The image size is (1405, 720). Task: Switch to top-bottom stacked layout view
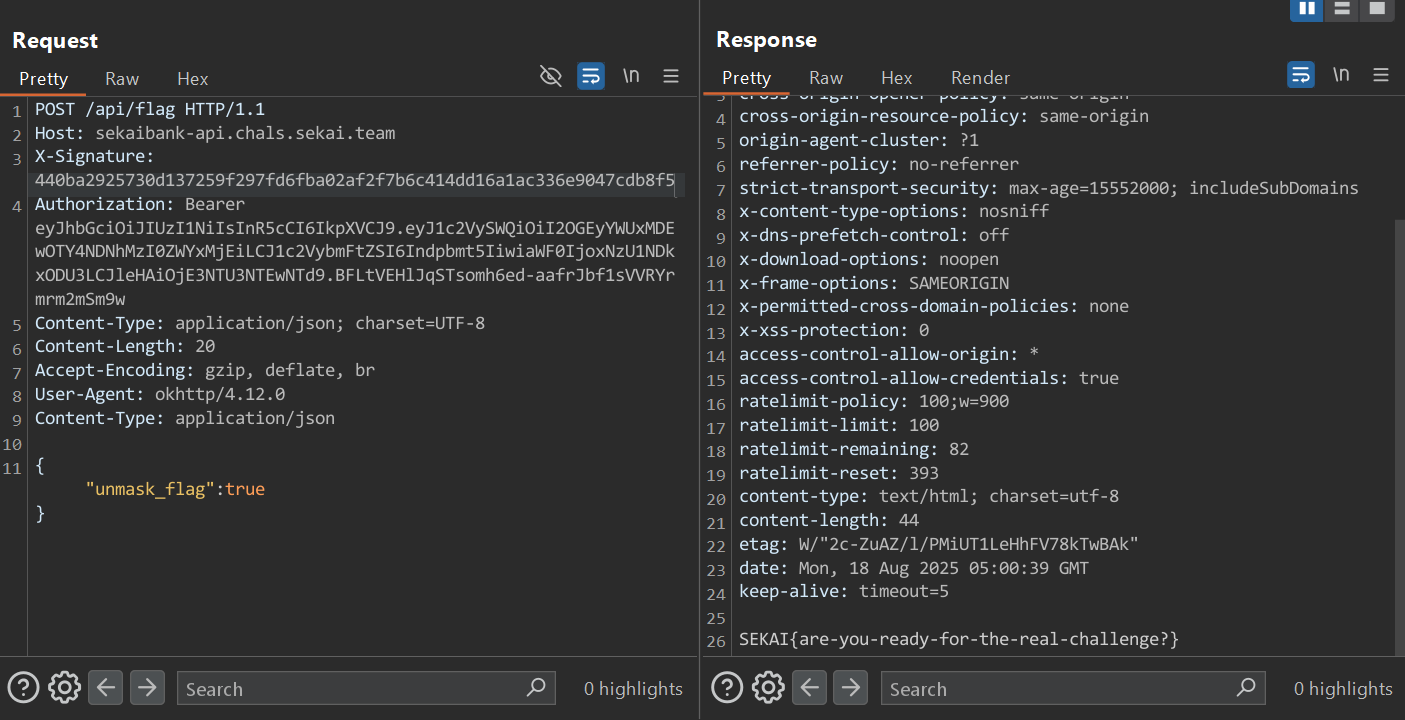(1342, 9)
